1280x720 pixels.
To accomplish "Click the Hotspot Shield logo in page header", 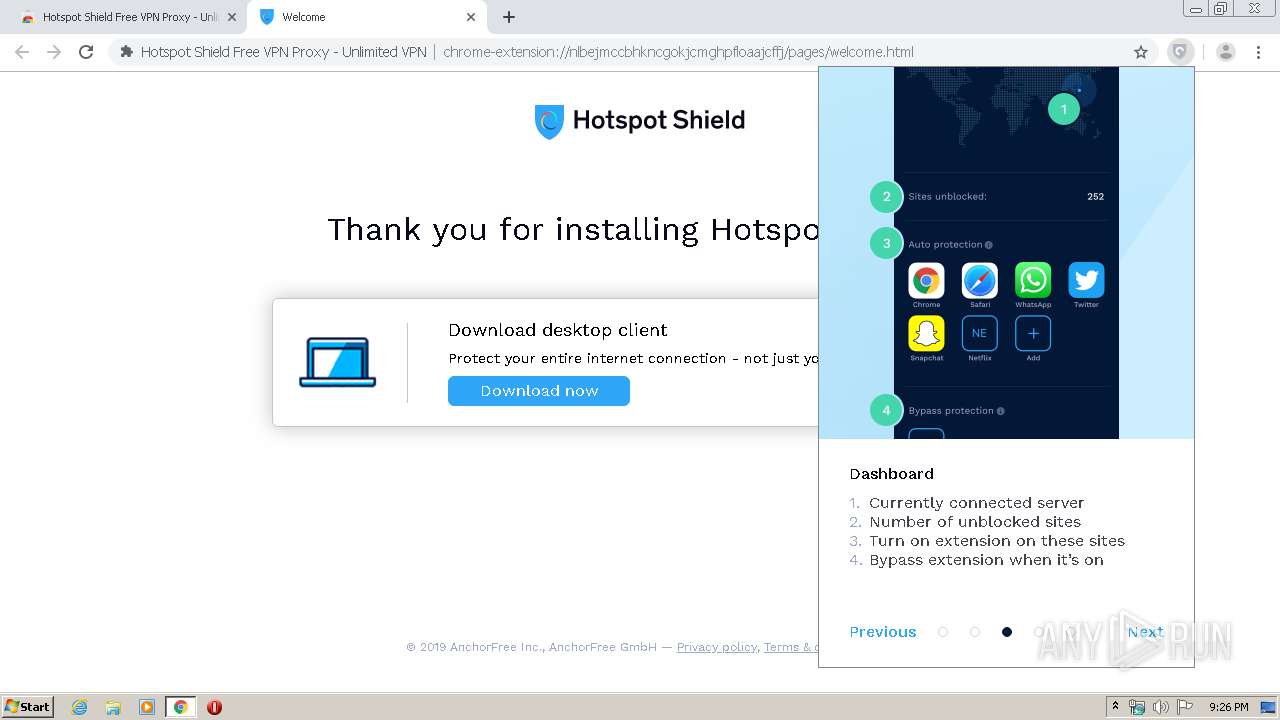I will (x=640, y=121).
